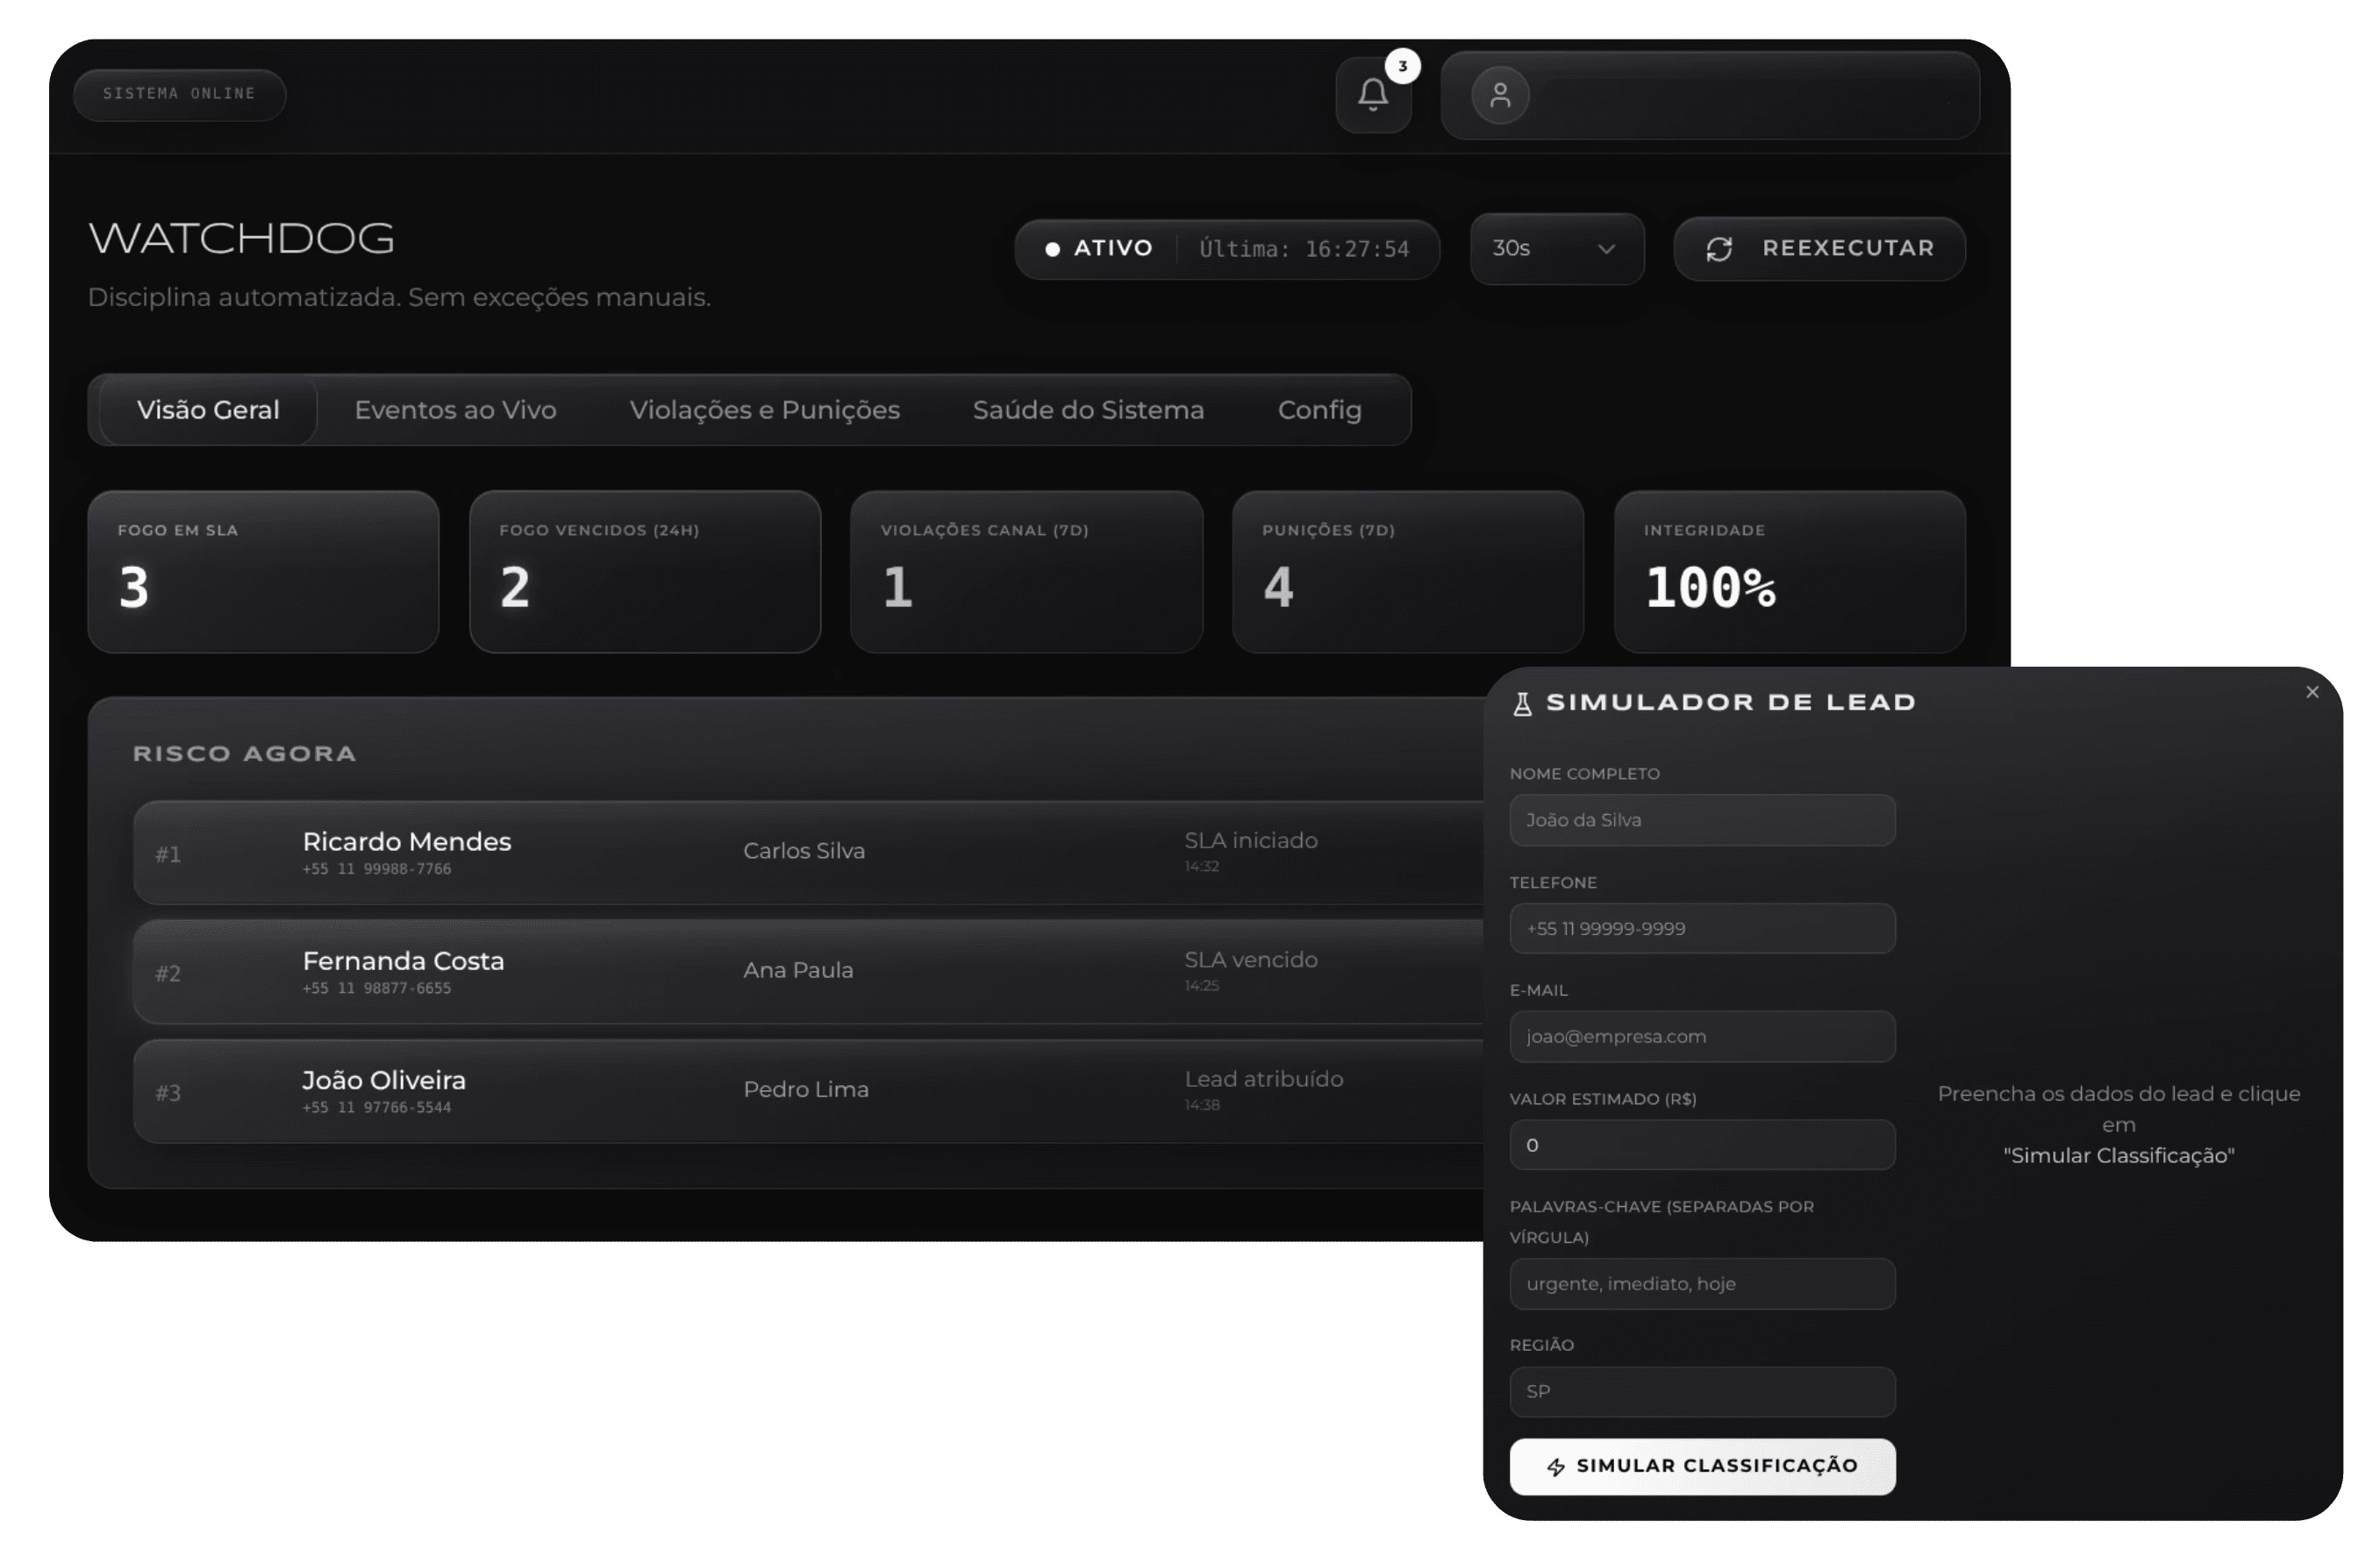Toggle the Ativo status indicator
Screen dimensions: 2380x1557
(x=1099, y=249)
